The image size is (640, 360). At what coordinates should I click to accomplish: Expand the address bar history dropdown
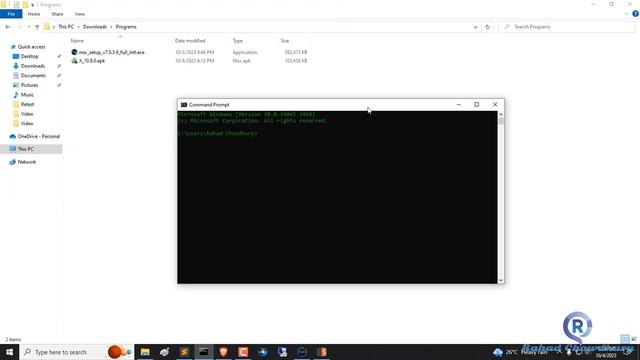[x=475, y=27]
